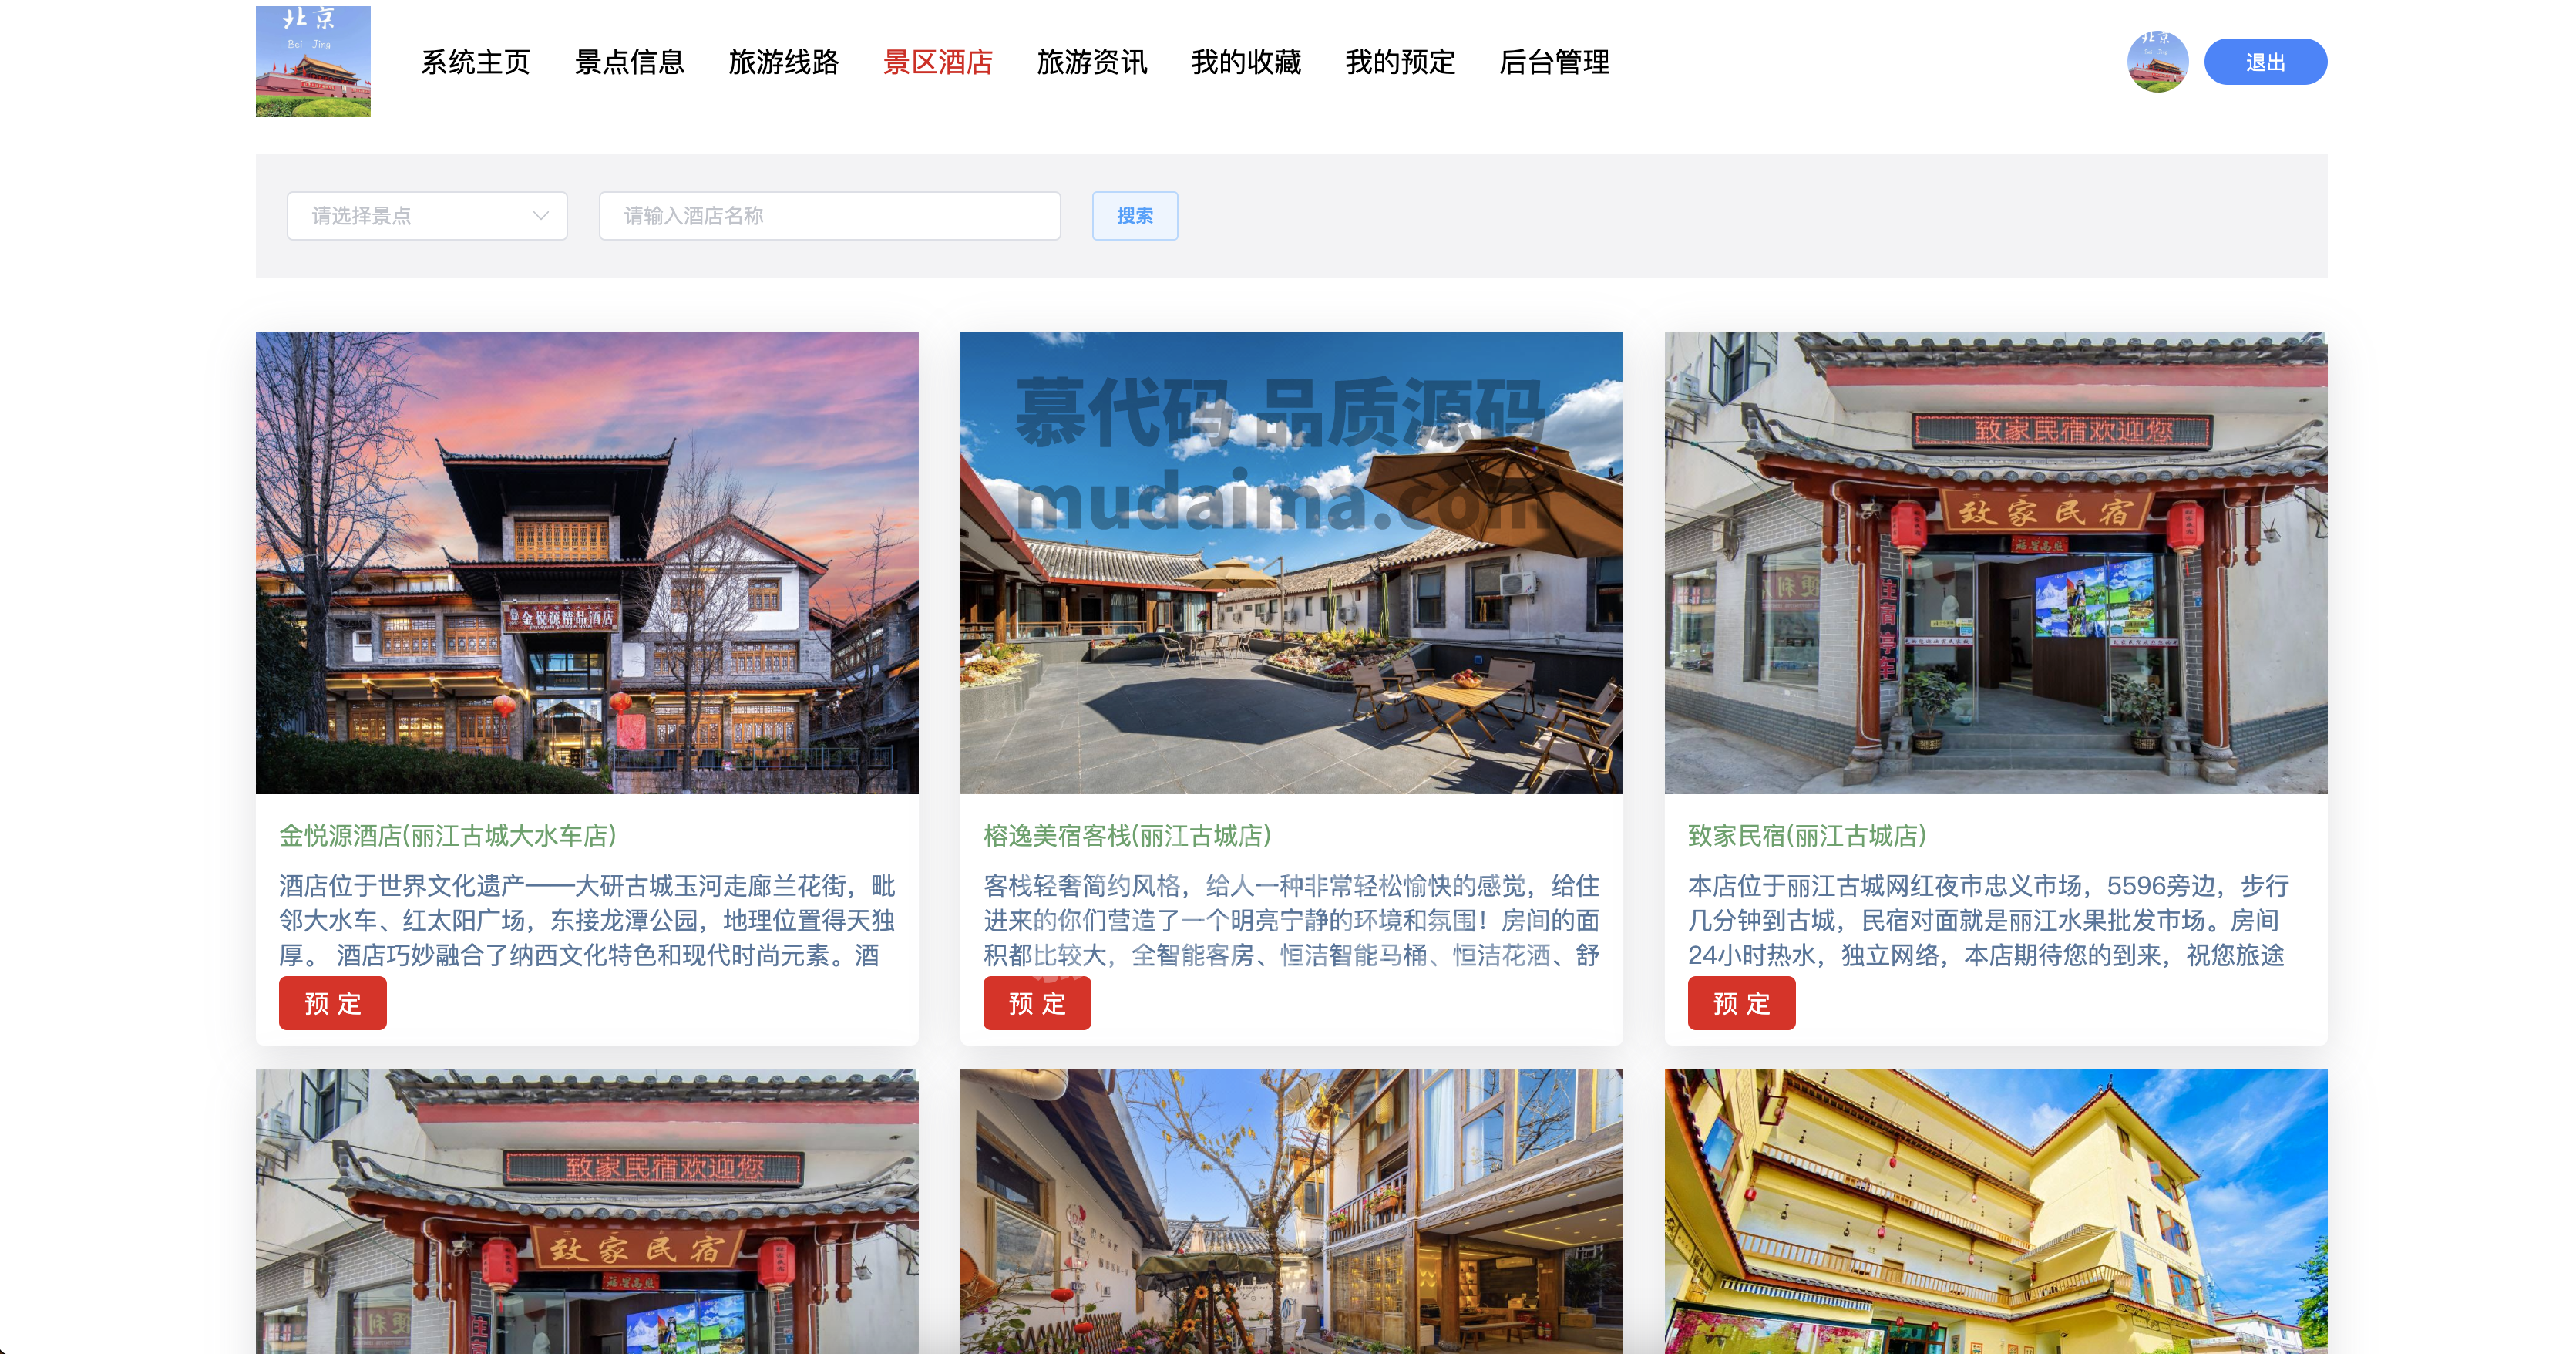Click the 金悦源酒店 sunset building photo
The width and height of the screenshot is (2576, 1354).
point(587,563)
